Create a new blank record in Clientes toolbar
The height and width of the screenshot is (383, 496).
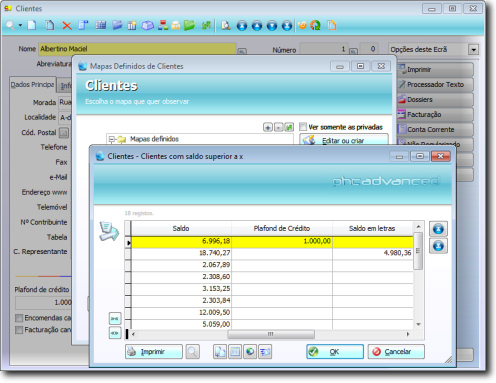tap(32, 25)
